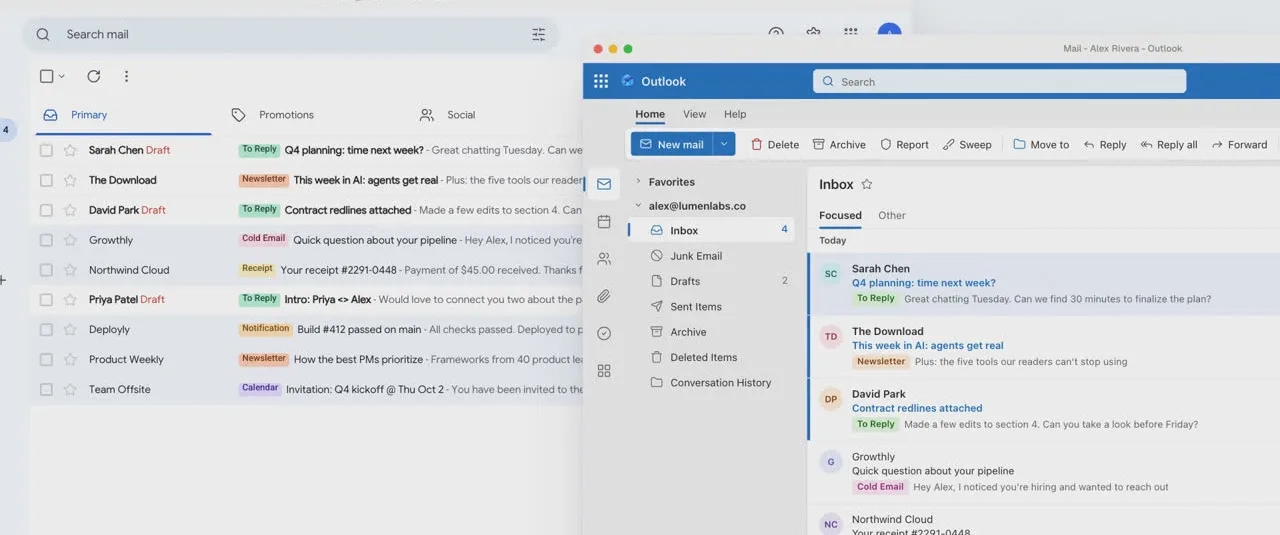Open Gmail Promotions tab
This screenshot has height=535, width=1280.
(272, 115)
